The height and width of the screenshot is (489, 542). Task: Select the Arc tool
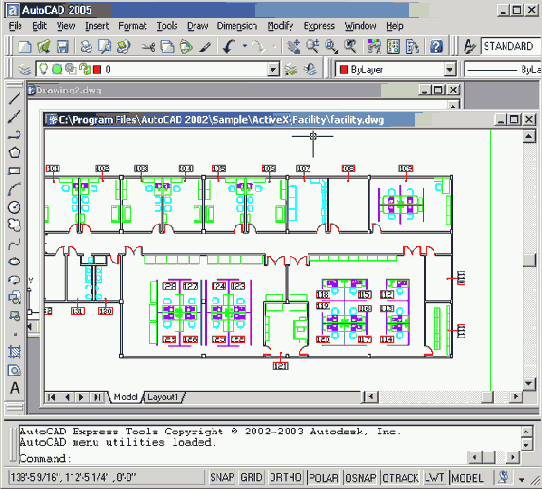click(x=14, y=189)
